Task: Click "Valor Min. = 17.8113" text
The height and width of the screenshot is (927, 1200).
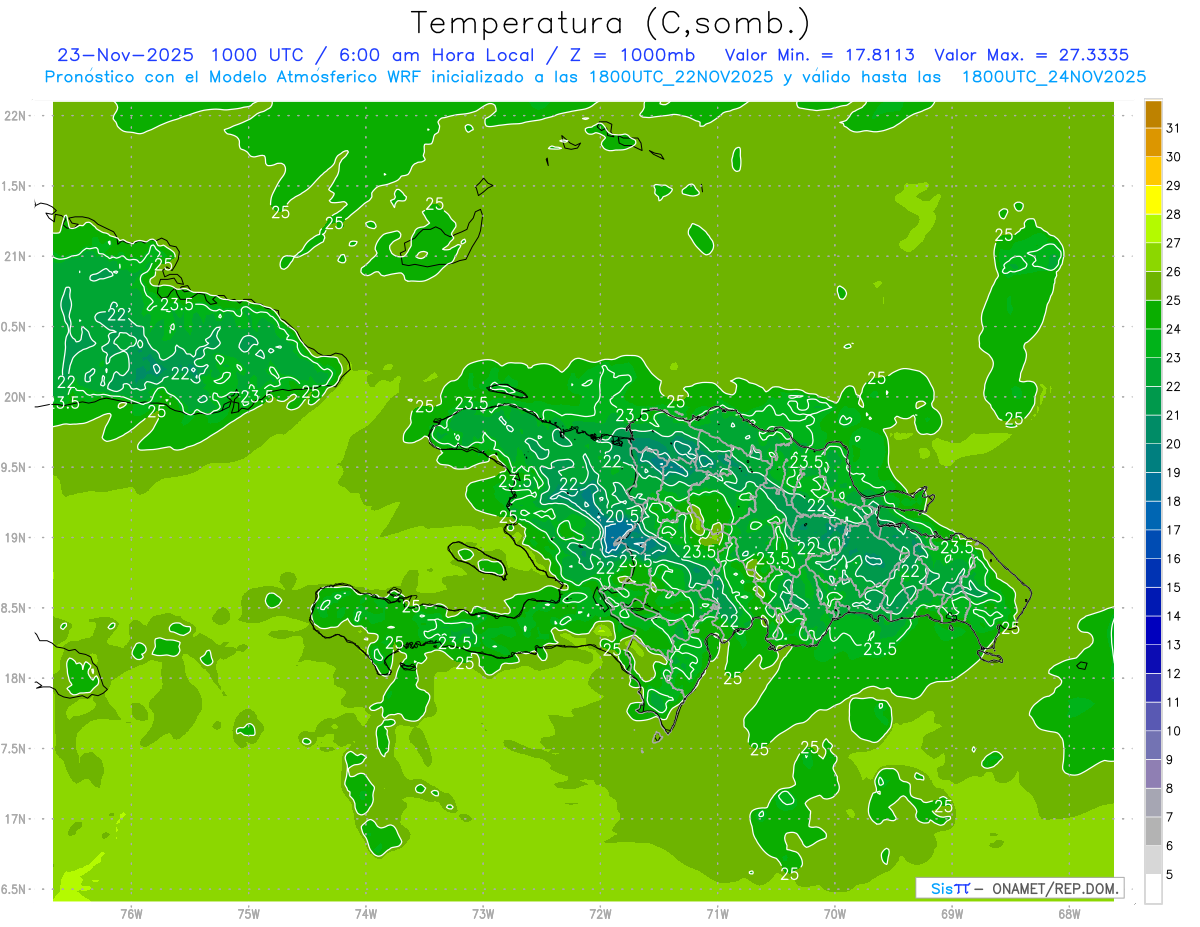Action: (x=820, y=55)
